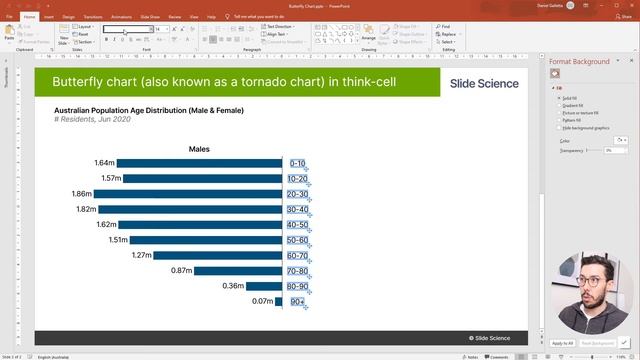This screenshot has width=640, height=360.
Task: Switch to the Review tab
Action: 174,17
